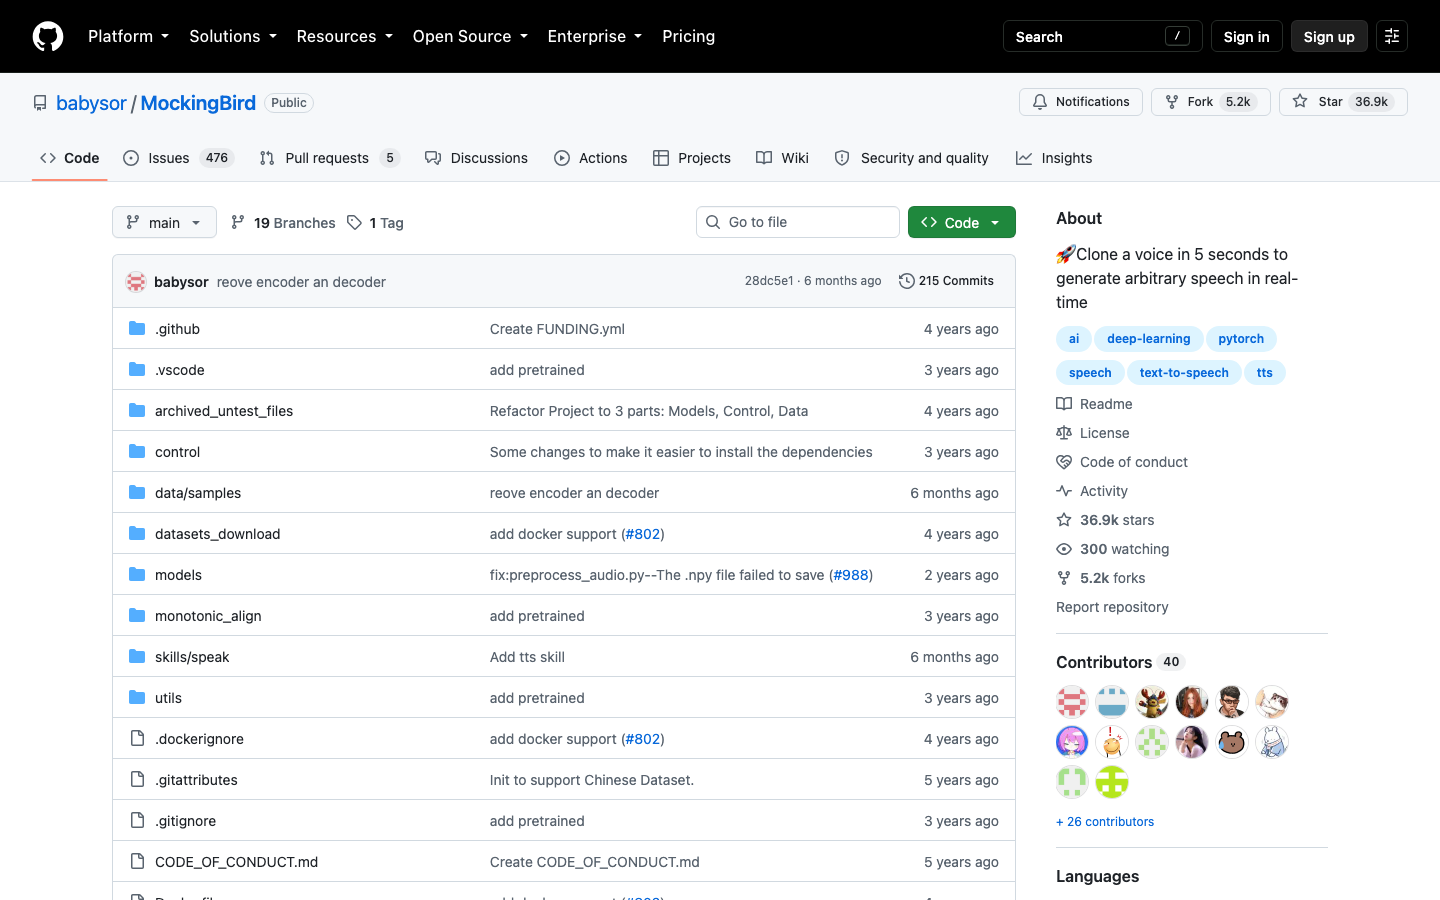Expand the Platform menu
The height and width of the screenshot is (900, 1440).
click(x=128, y=36)
